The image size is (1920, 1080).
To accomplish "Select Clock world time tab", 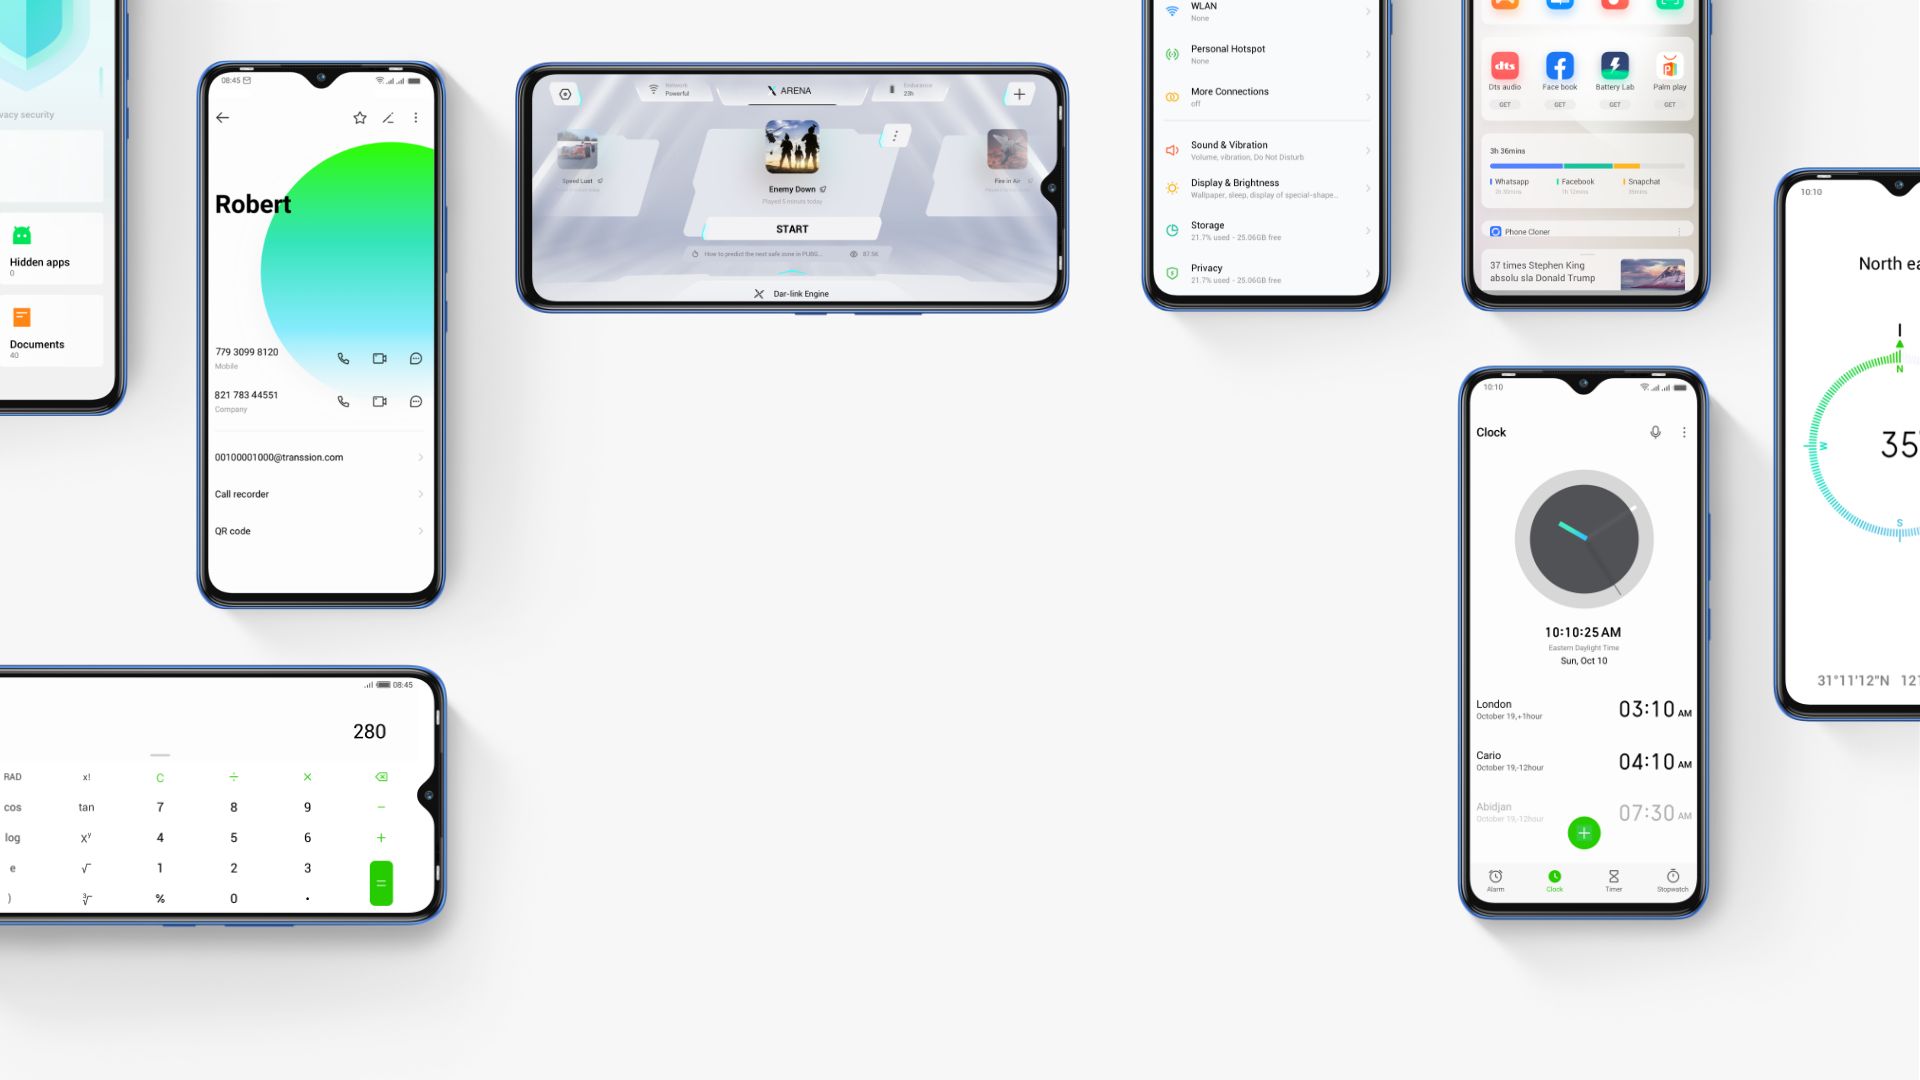I will (1555, 877).
